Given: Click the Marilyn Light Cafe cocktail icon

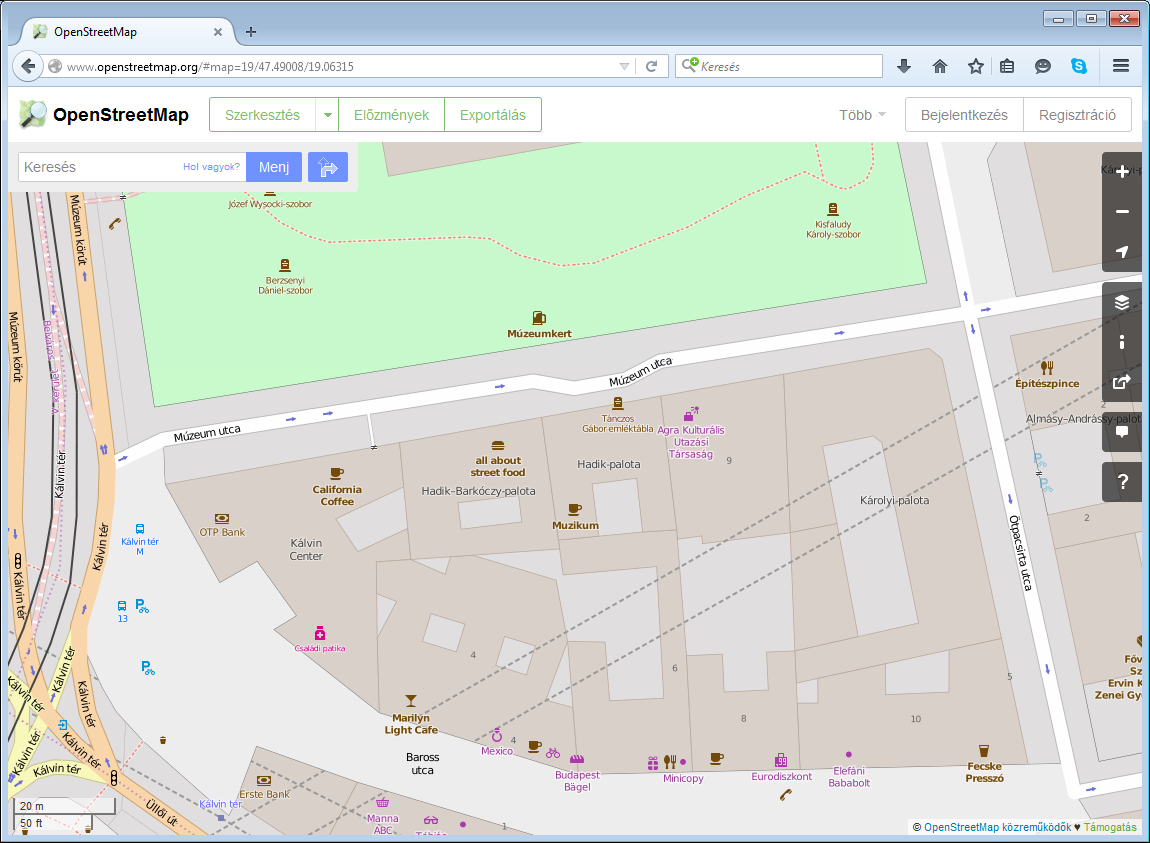Looking at the screenshot, I should tap(411, 701).
